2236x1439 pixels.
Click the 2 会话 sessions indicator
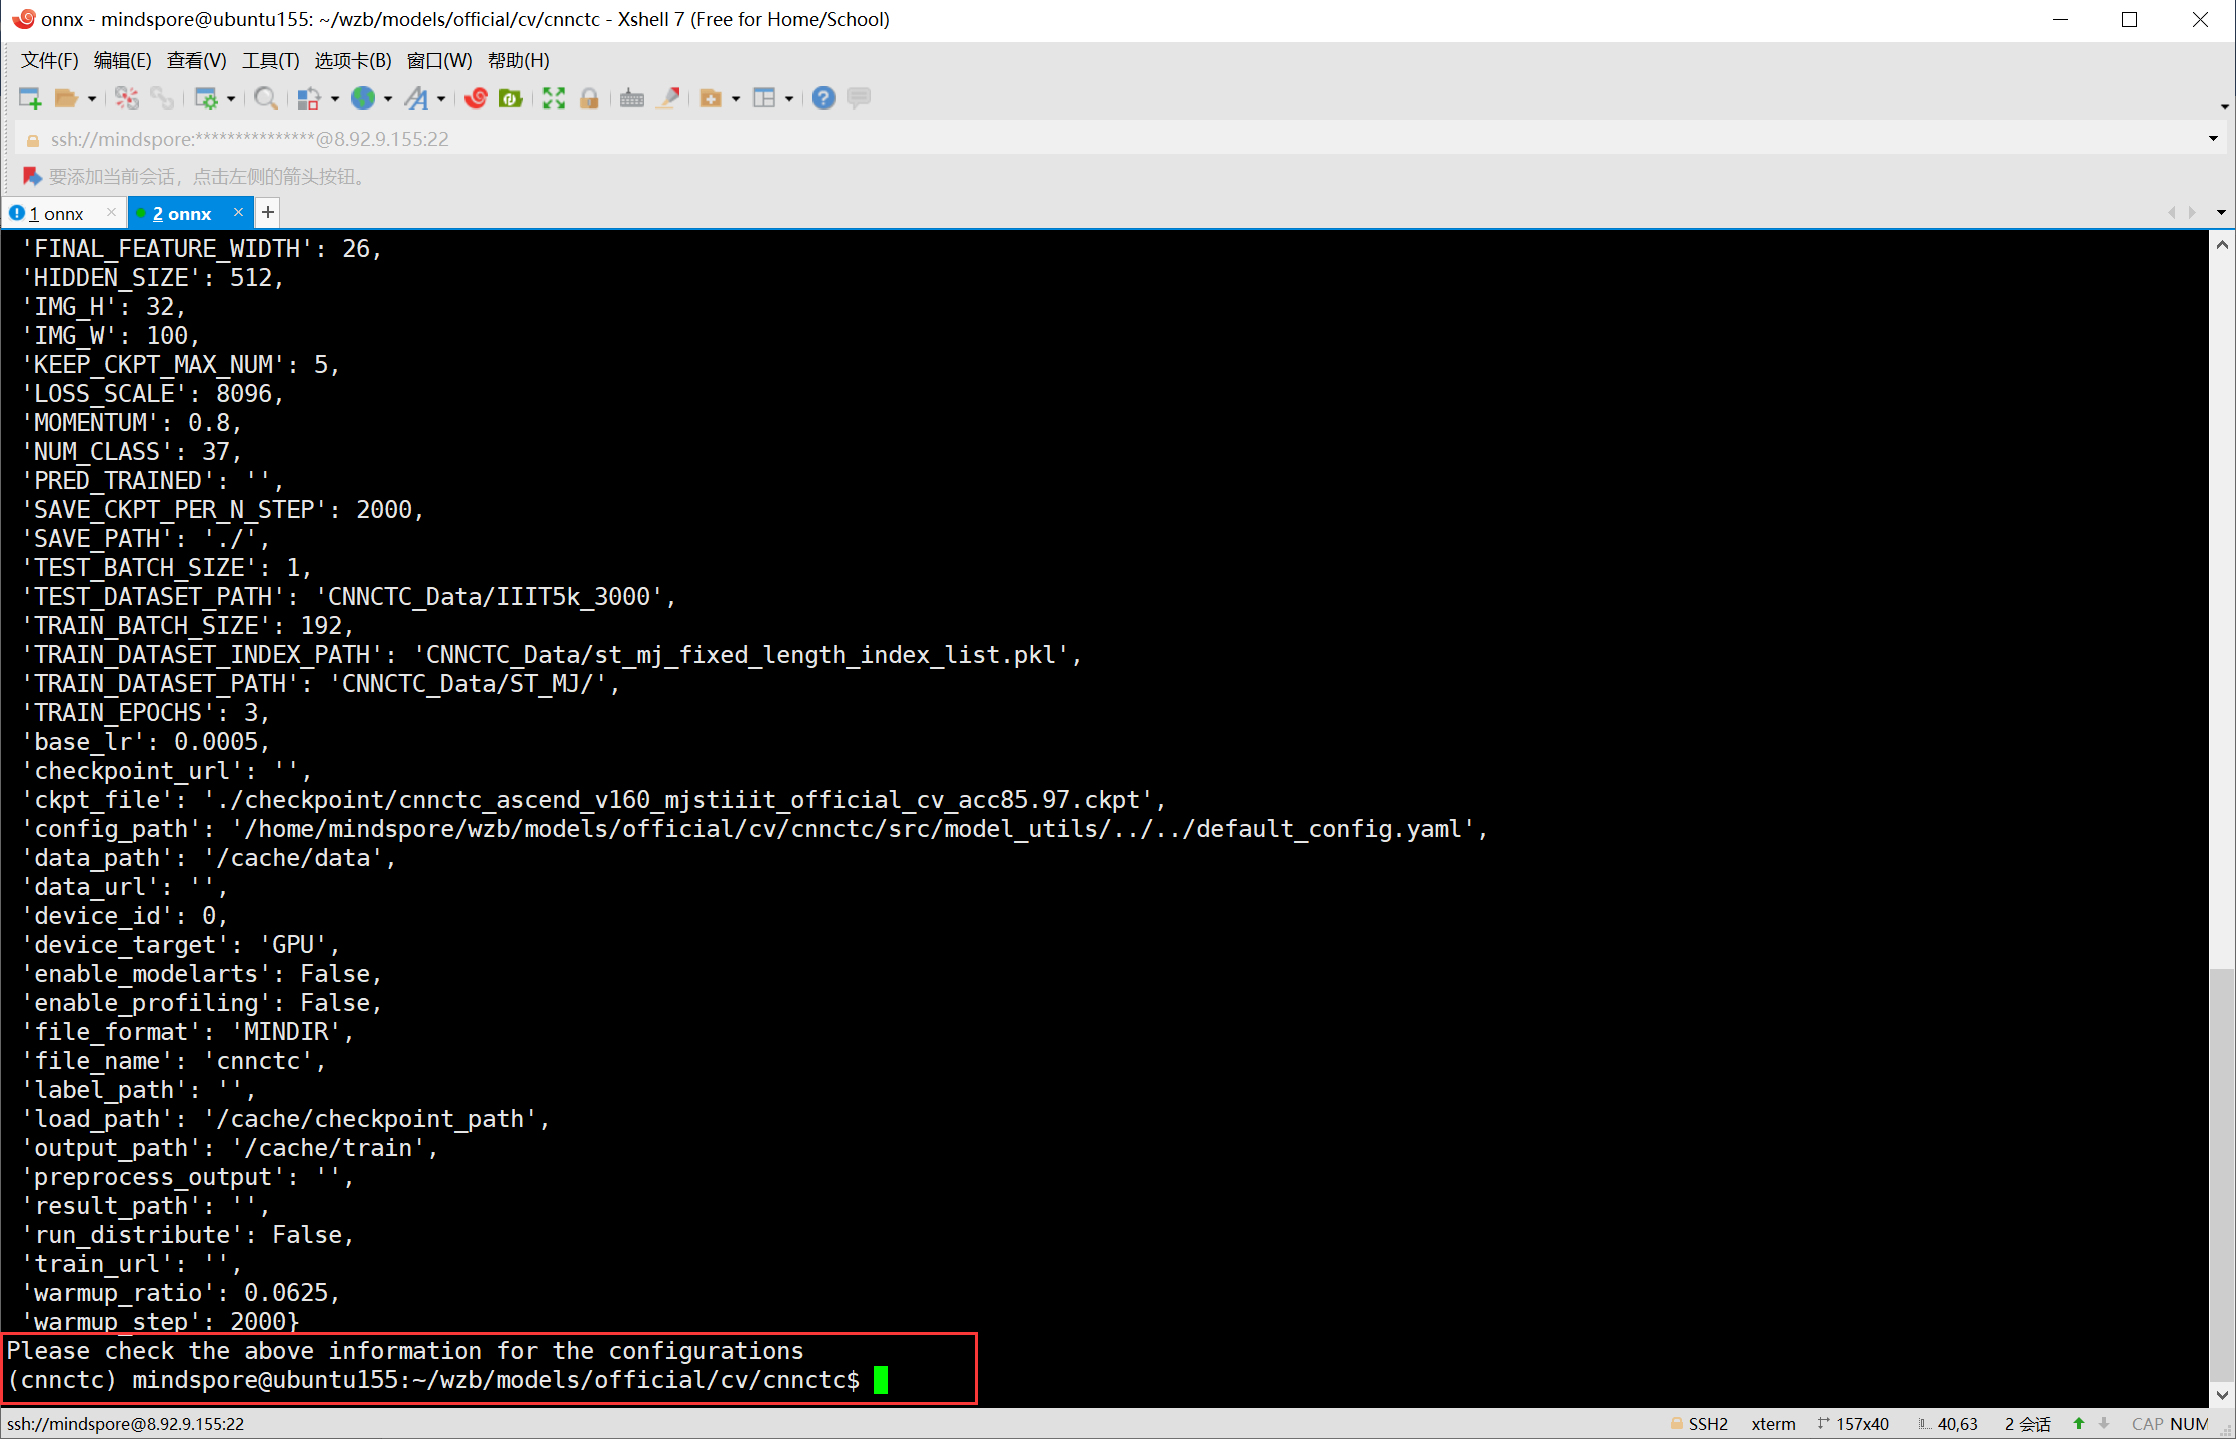pyautogui.click(x=2027, y=1424)
